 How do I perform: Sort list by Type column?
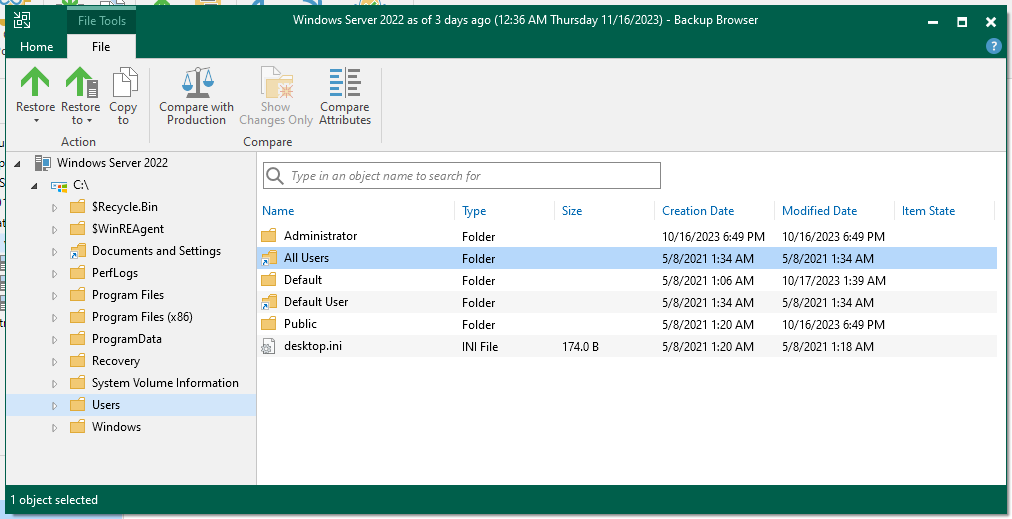(x=474, y=210)
